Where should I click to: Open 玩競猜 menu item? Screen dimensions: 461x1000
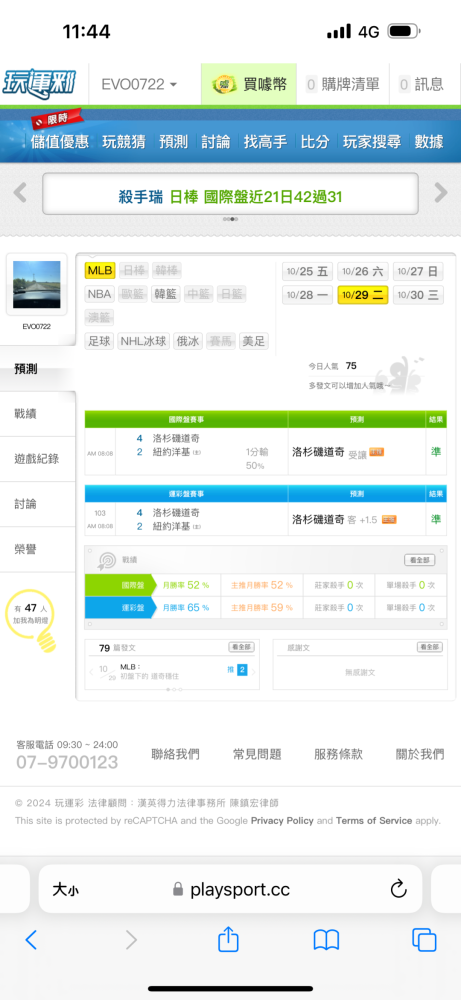tap(124, 142)
